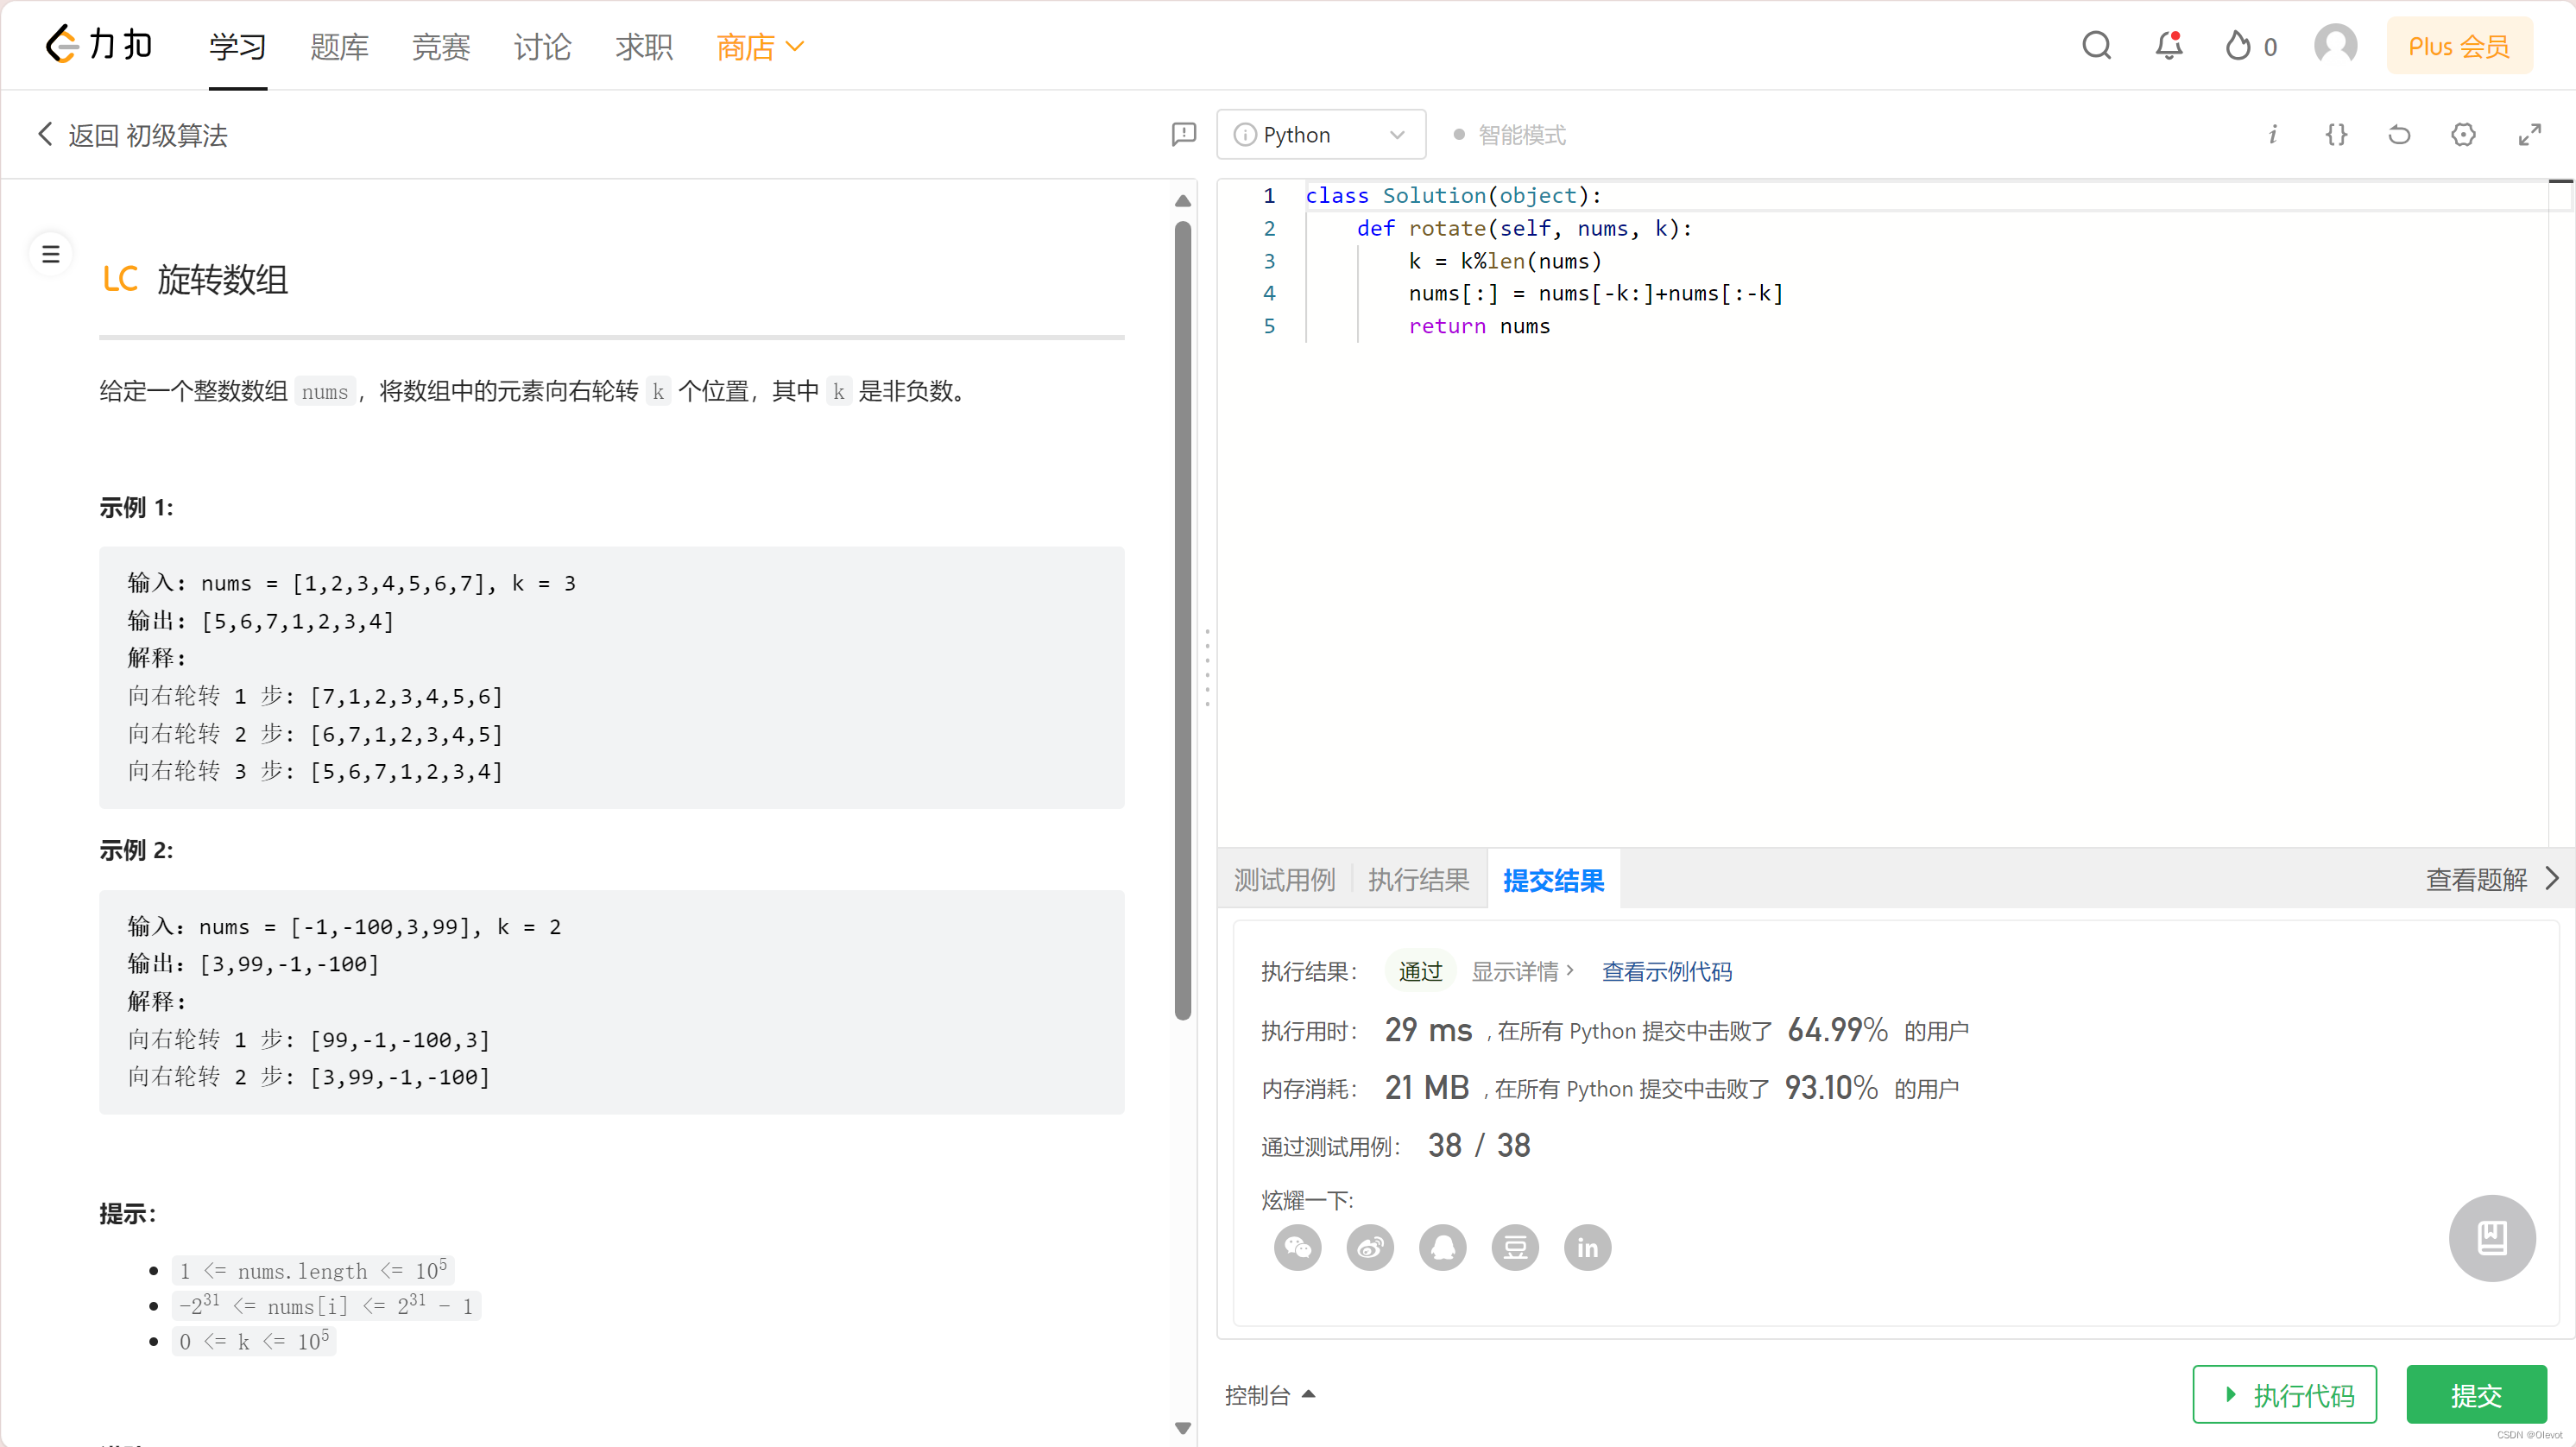
Task: Reset code with the revert arrow icon
Action: (2399, 134)
